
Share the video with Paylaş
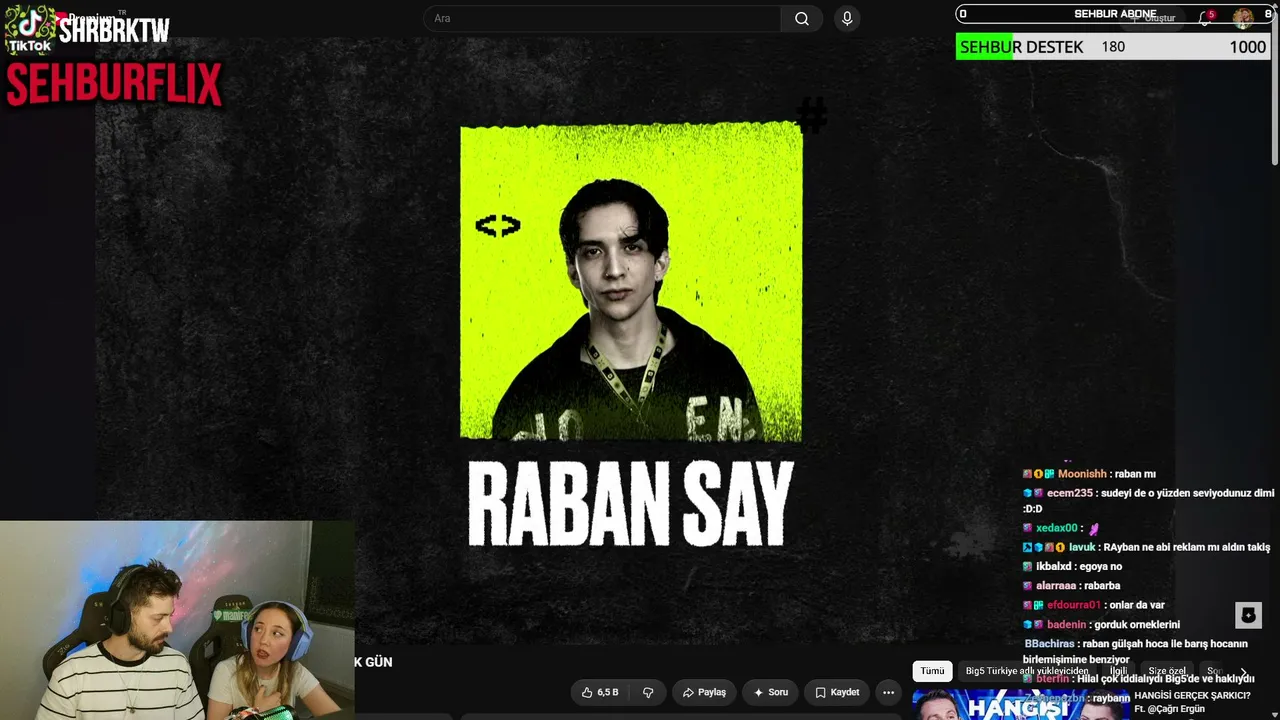(x=704, y=692)
